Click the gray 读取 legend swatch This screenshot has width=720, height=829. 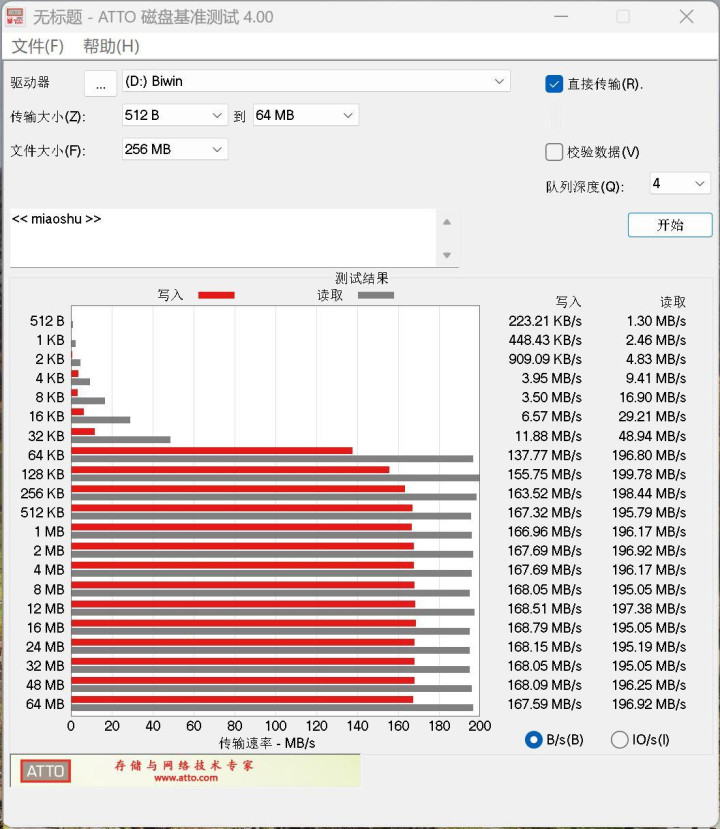pos(376,295)
